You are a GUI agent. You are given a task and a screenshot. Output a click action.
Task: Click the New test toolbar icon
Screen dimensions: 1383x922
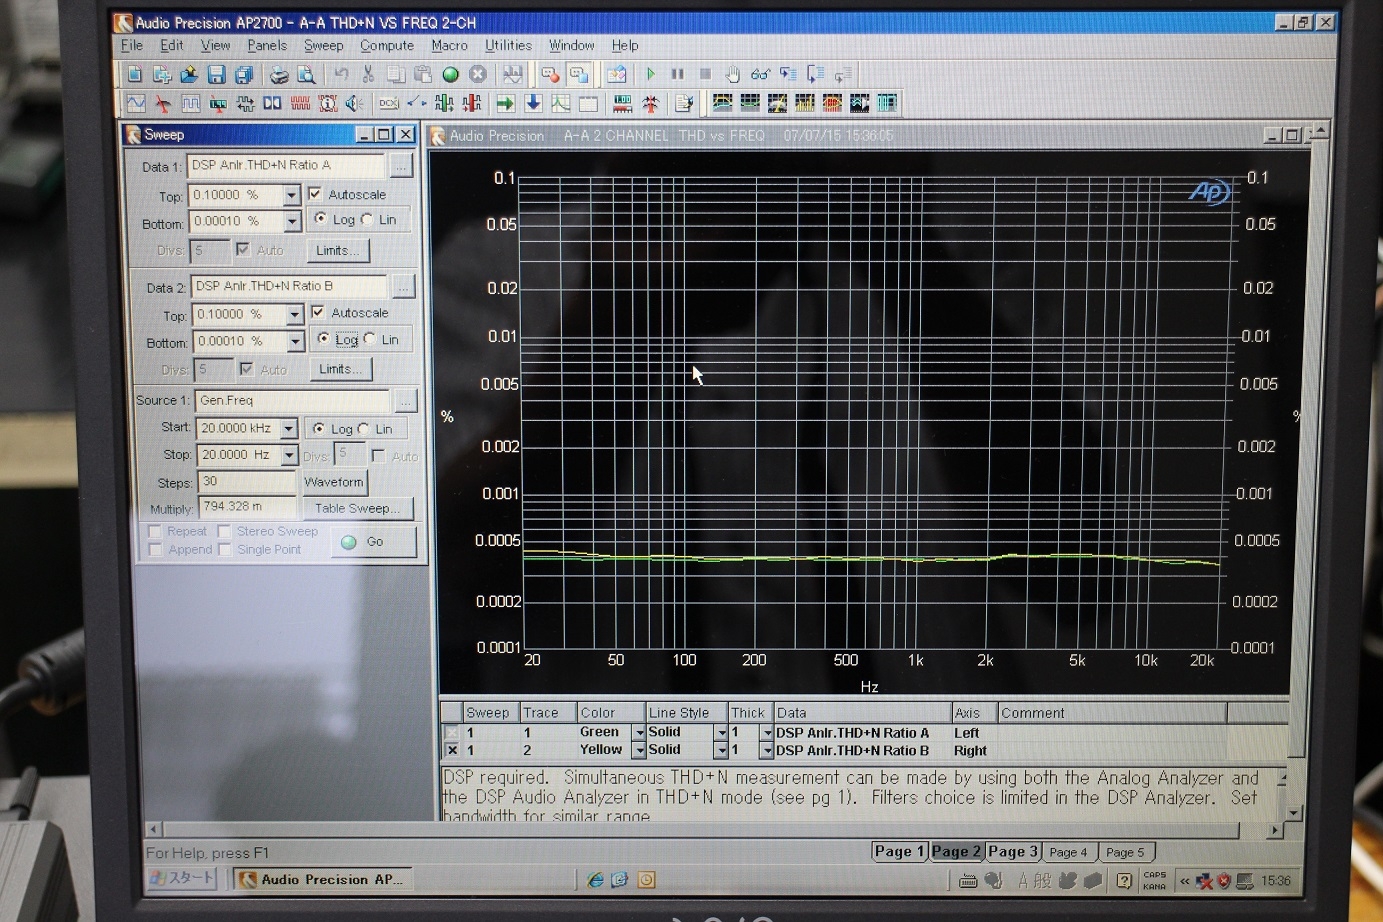point(134,74)
